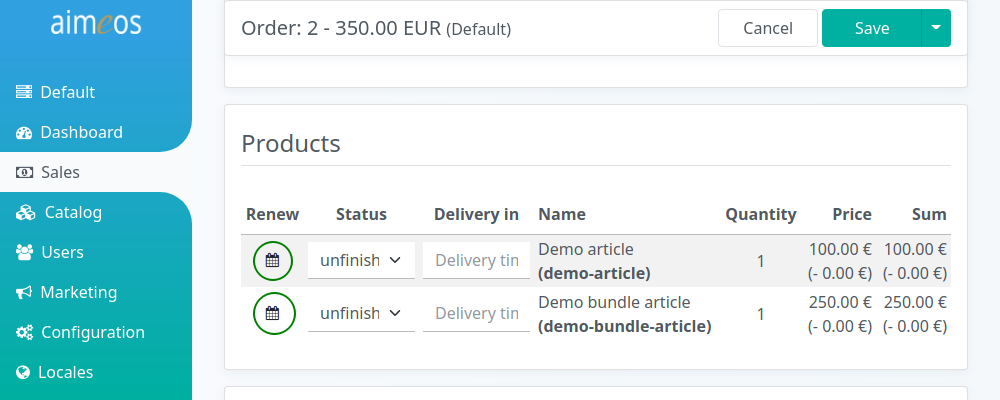Click Delivery time field for Demo bundle article

click(x=476, y=313)
